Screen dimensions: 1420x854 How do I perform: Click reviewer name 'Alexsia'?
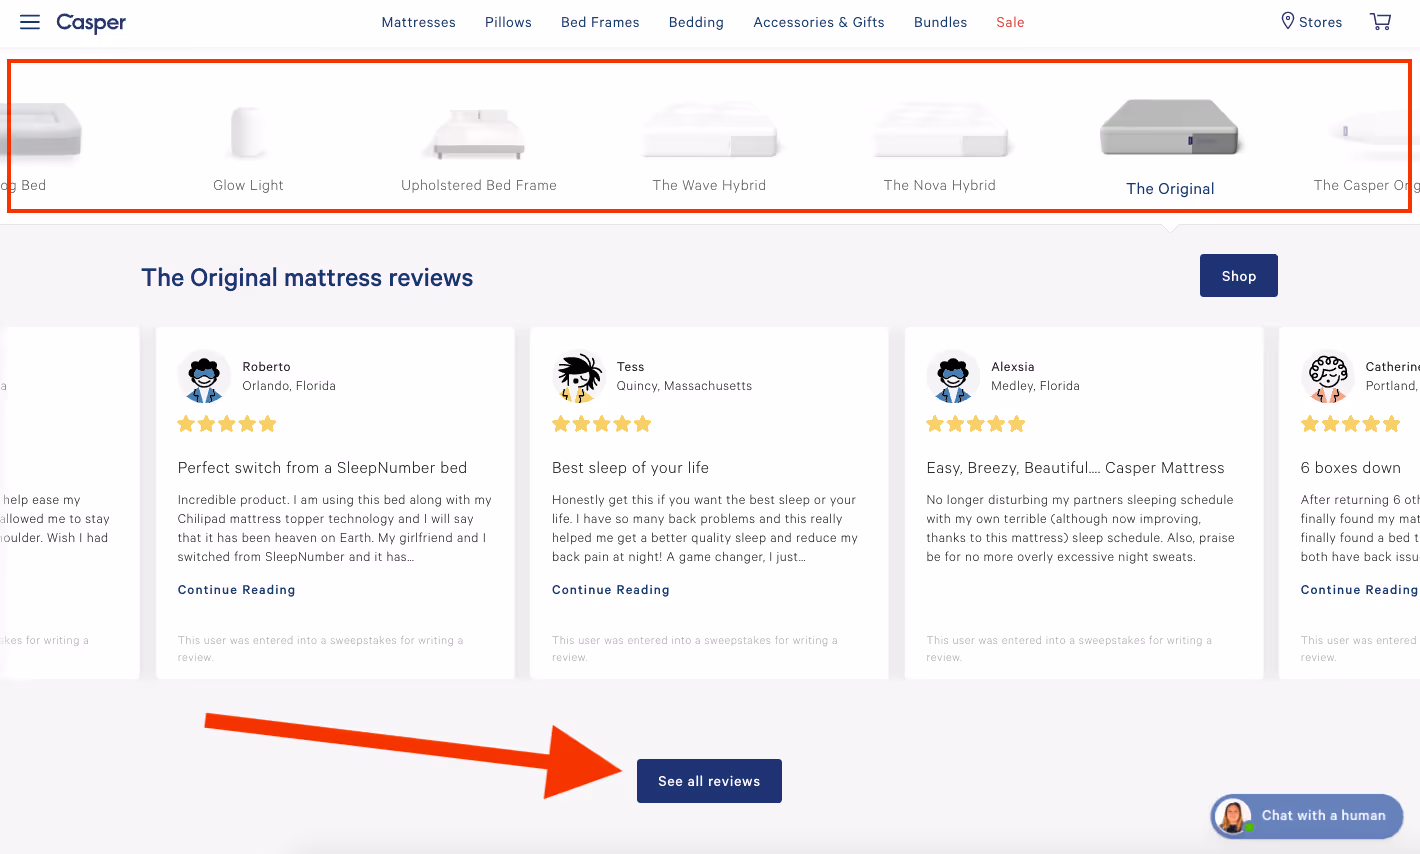pyautogui.click(x=1013, y=367)
